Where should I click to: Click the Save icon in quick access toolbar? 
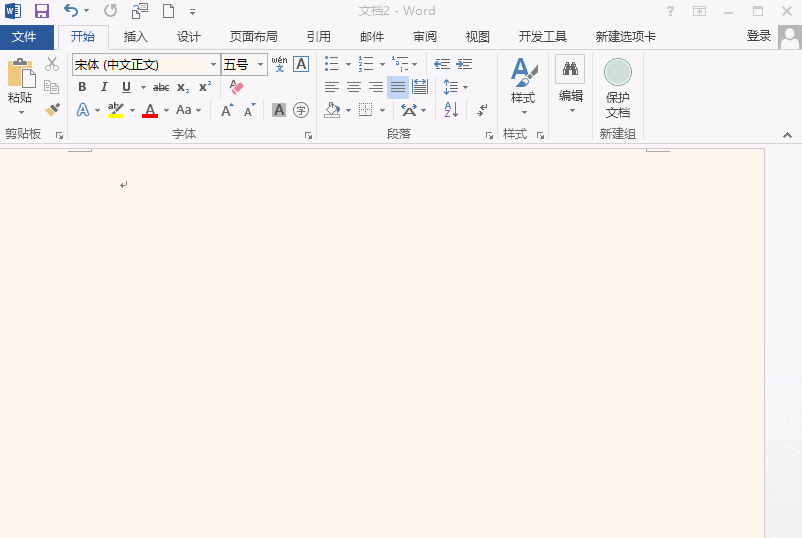pyautogui.click(x=41, y=11)
